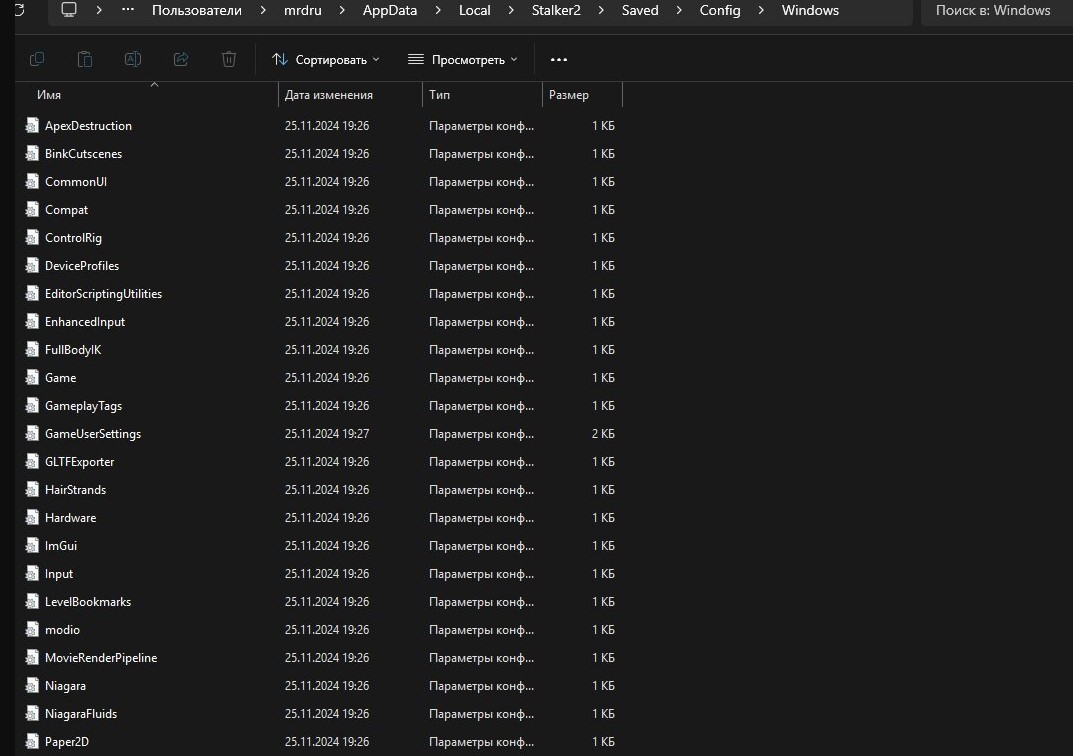This screenshot has width=1073, height=756.
Task: Sort files by Размер column header
Action: point(569,95)
